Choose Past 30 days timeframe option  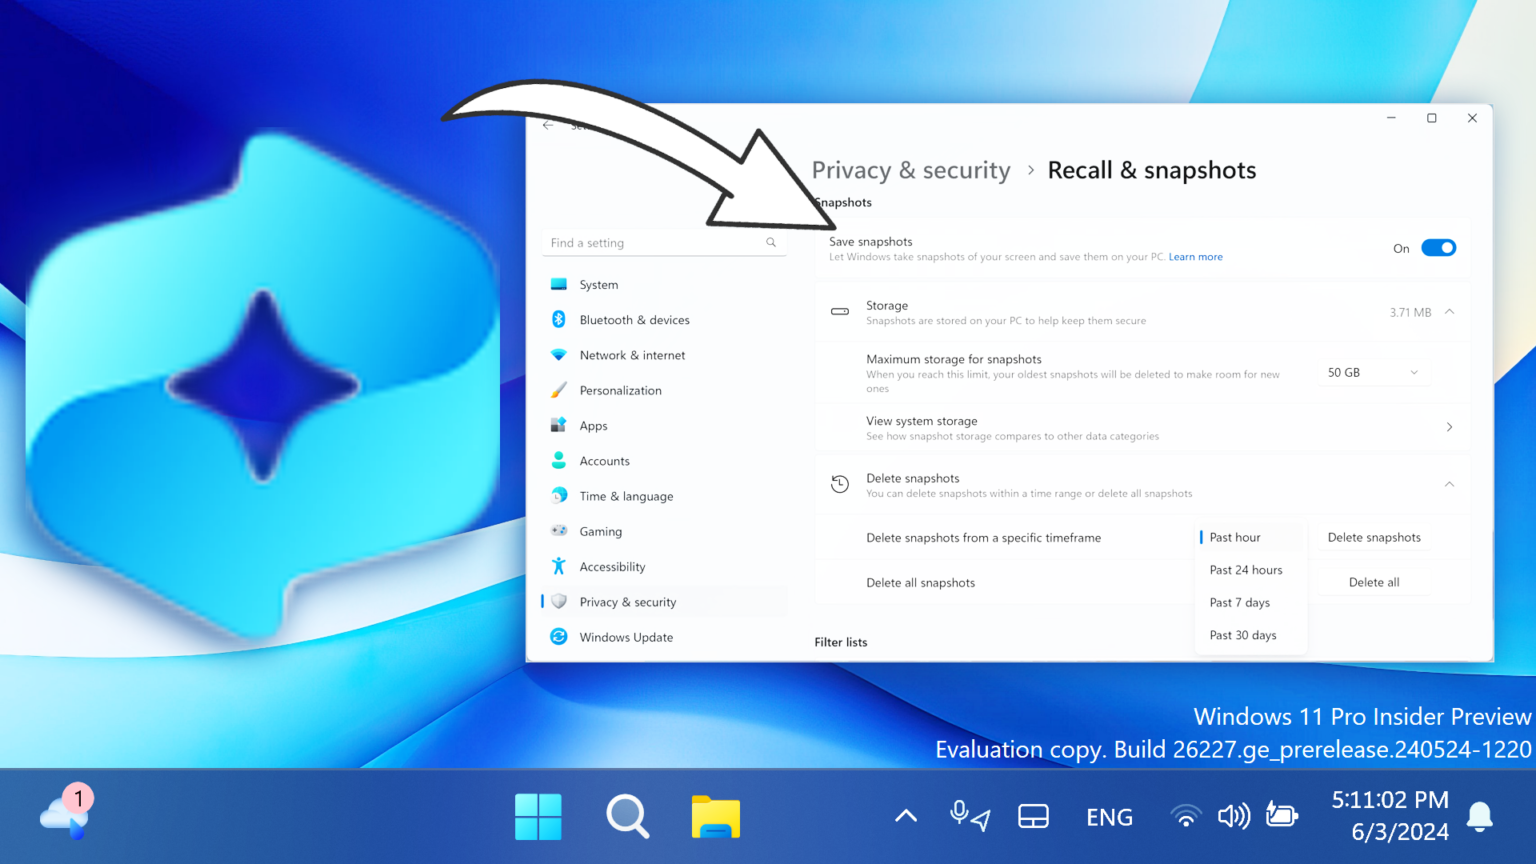(1251, 635)
